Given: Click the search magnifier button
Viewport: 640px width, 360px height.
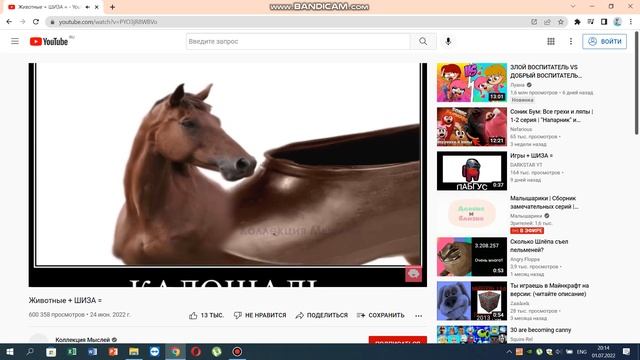Looking at the screenshot, I should pos(423,41).
